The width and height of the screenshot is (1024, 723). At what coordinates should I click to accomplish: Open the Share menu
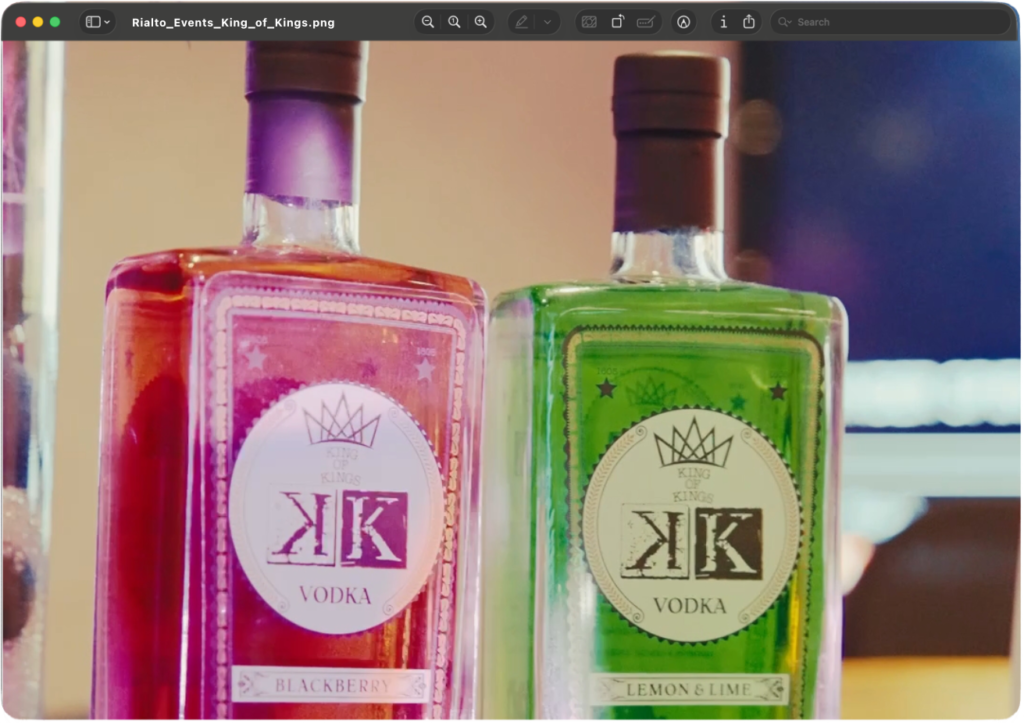749,22
